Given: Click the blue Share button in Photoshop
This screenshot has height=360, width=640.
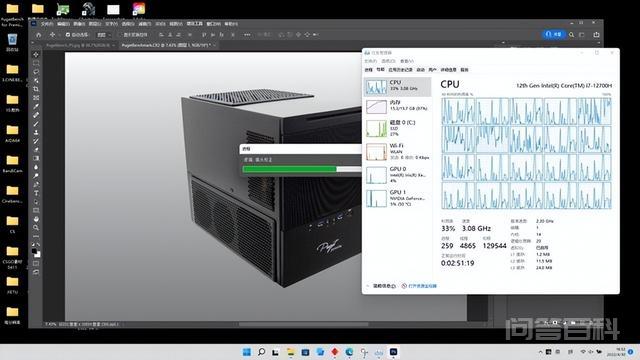Looking at the screenshot, I should point(553,34).
